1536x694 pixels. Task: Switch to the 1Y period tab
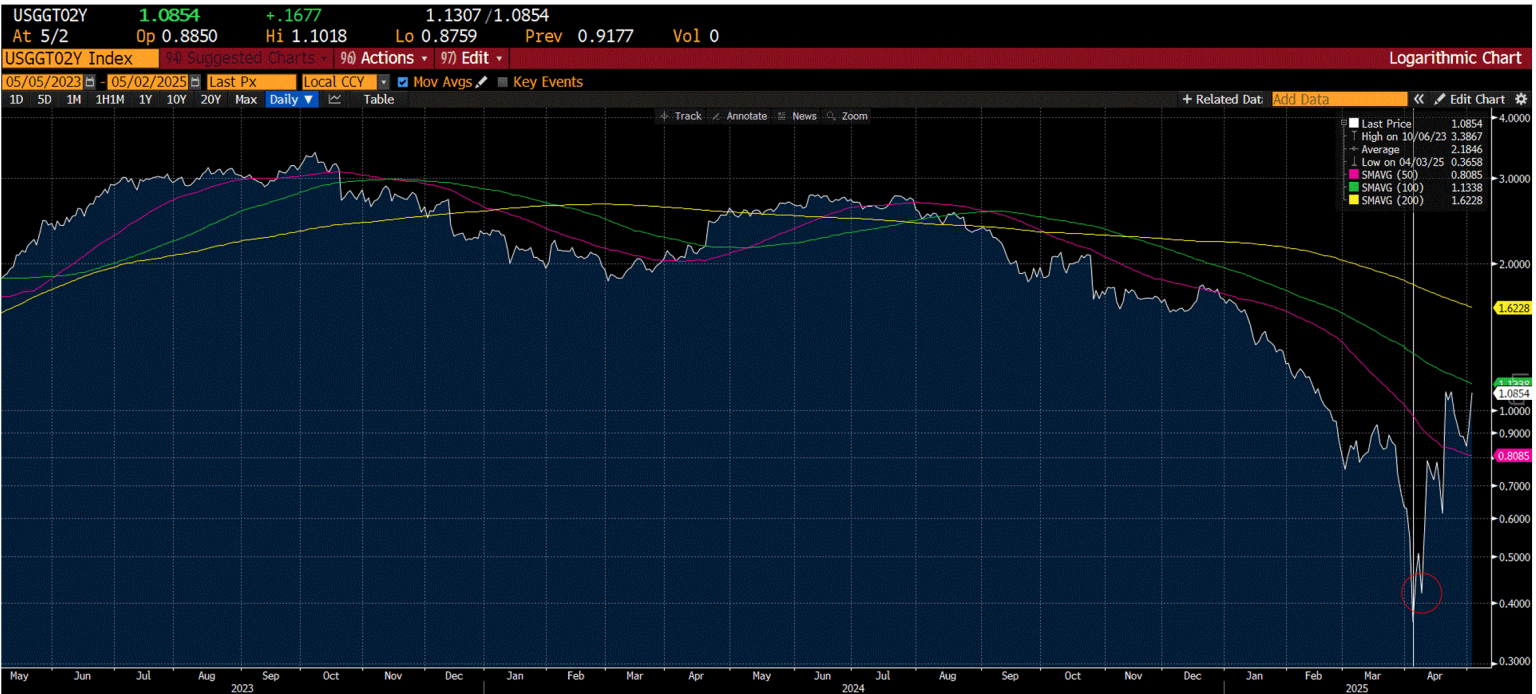point(143,99)
